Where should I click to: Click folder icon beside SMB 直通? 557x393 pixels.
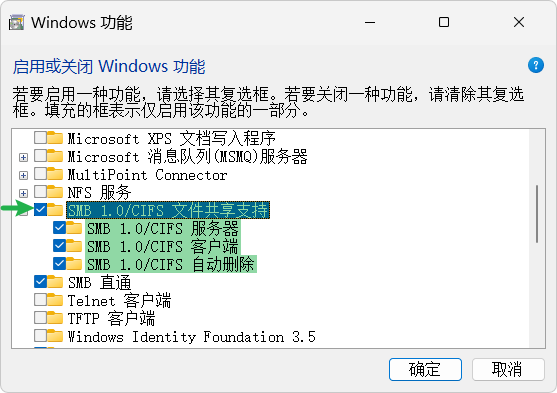(55, 282)
